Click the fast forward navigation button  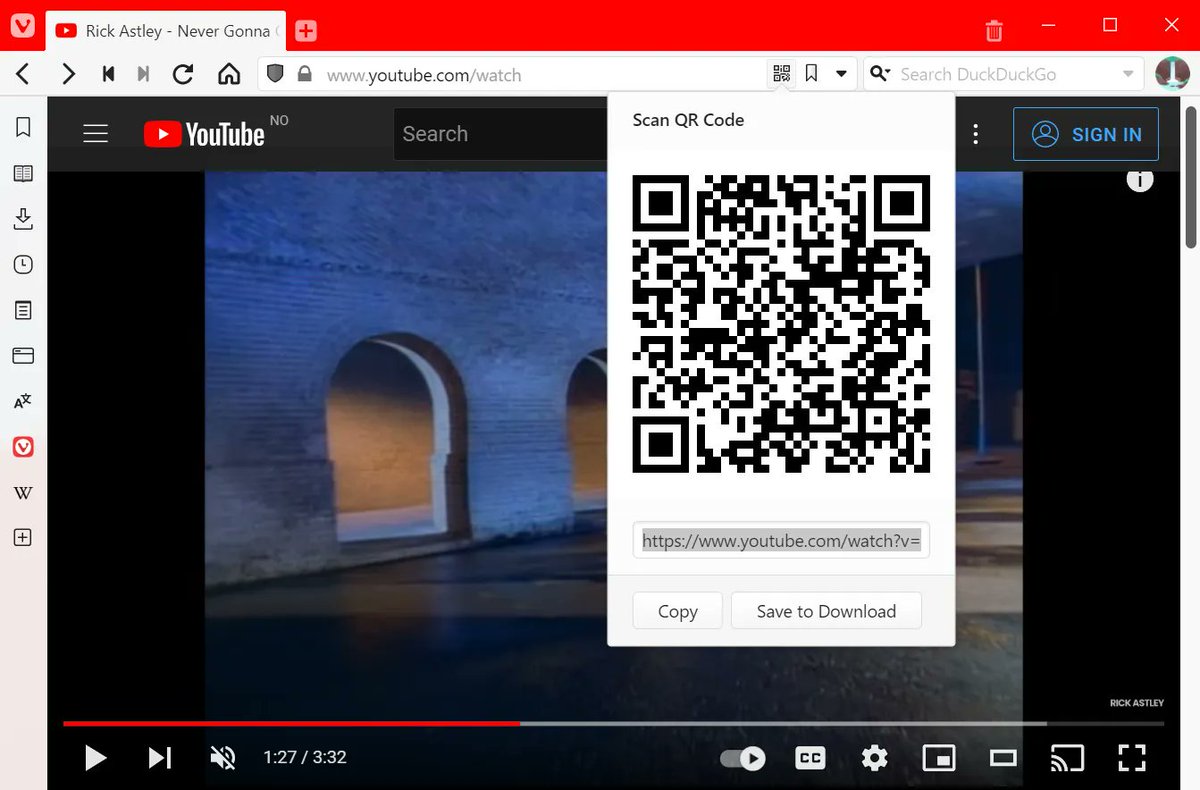[143, 74]
